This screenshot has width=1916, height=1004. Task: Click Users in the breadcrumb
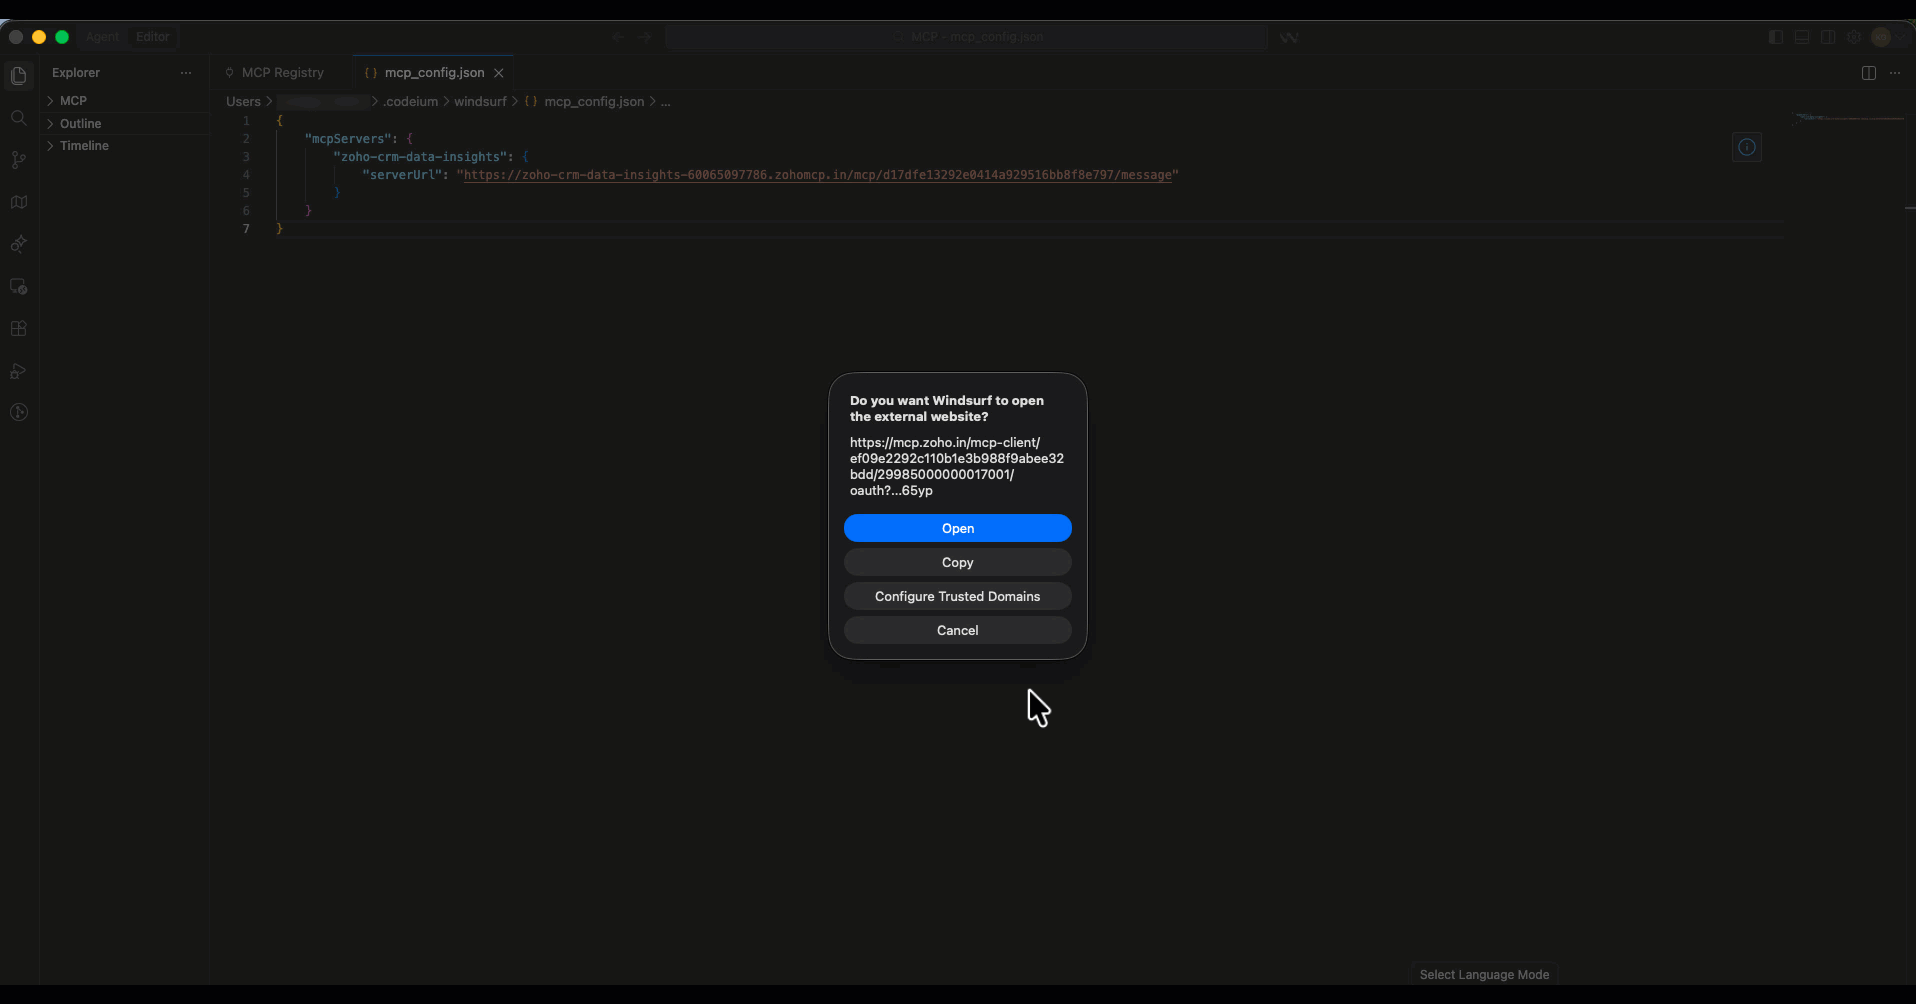click(x=243, y=102)
